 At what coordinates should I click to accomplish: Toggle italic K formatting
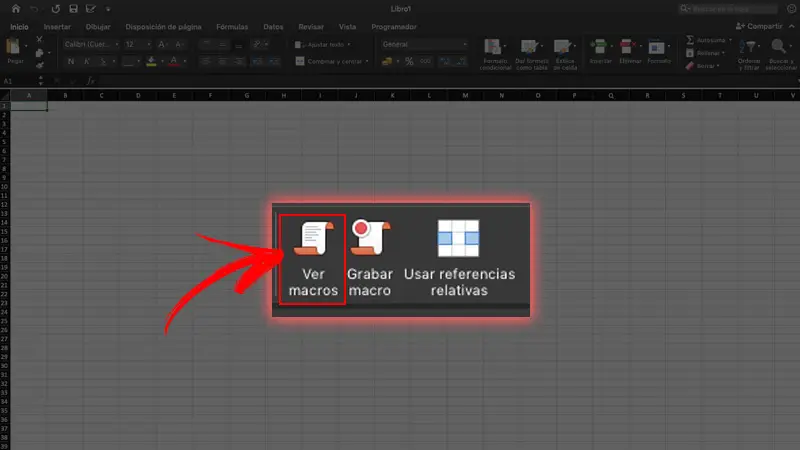tap(87, 61)
